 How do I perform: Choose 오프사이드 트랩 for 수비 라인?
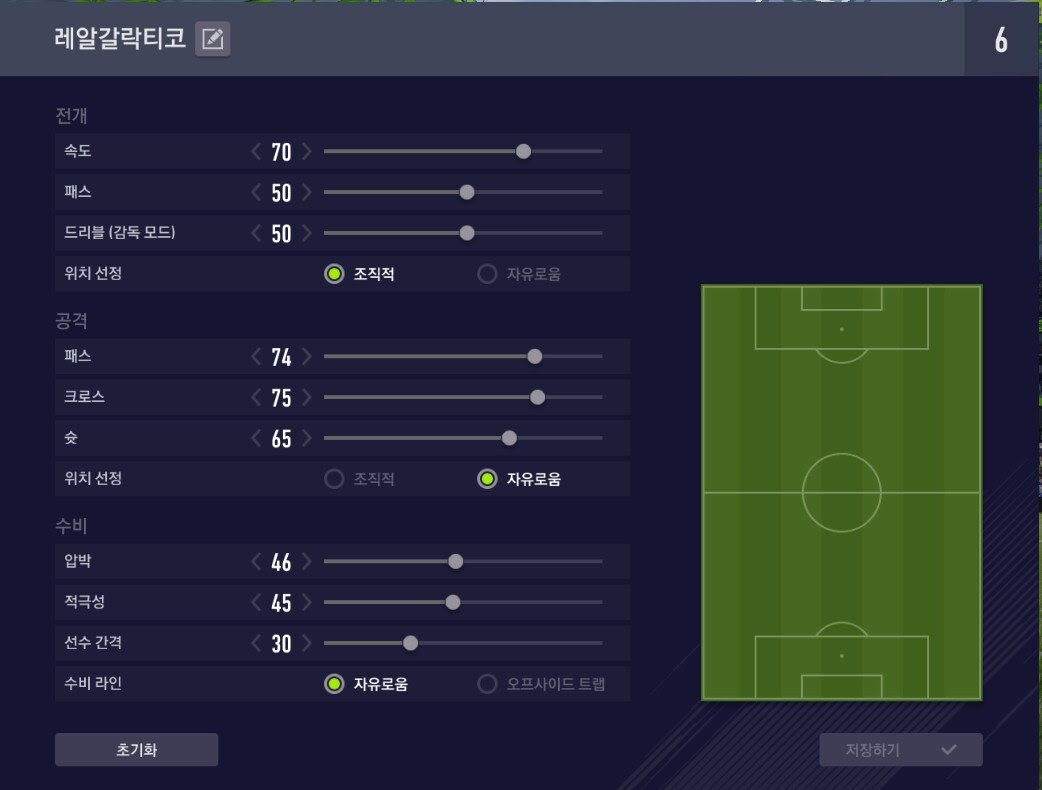point(487,684)
